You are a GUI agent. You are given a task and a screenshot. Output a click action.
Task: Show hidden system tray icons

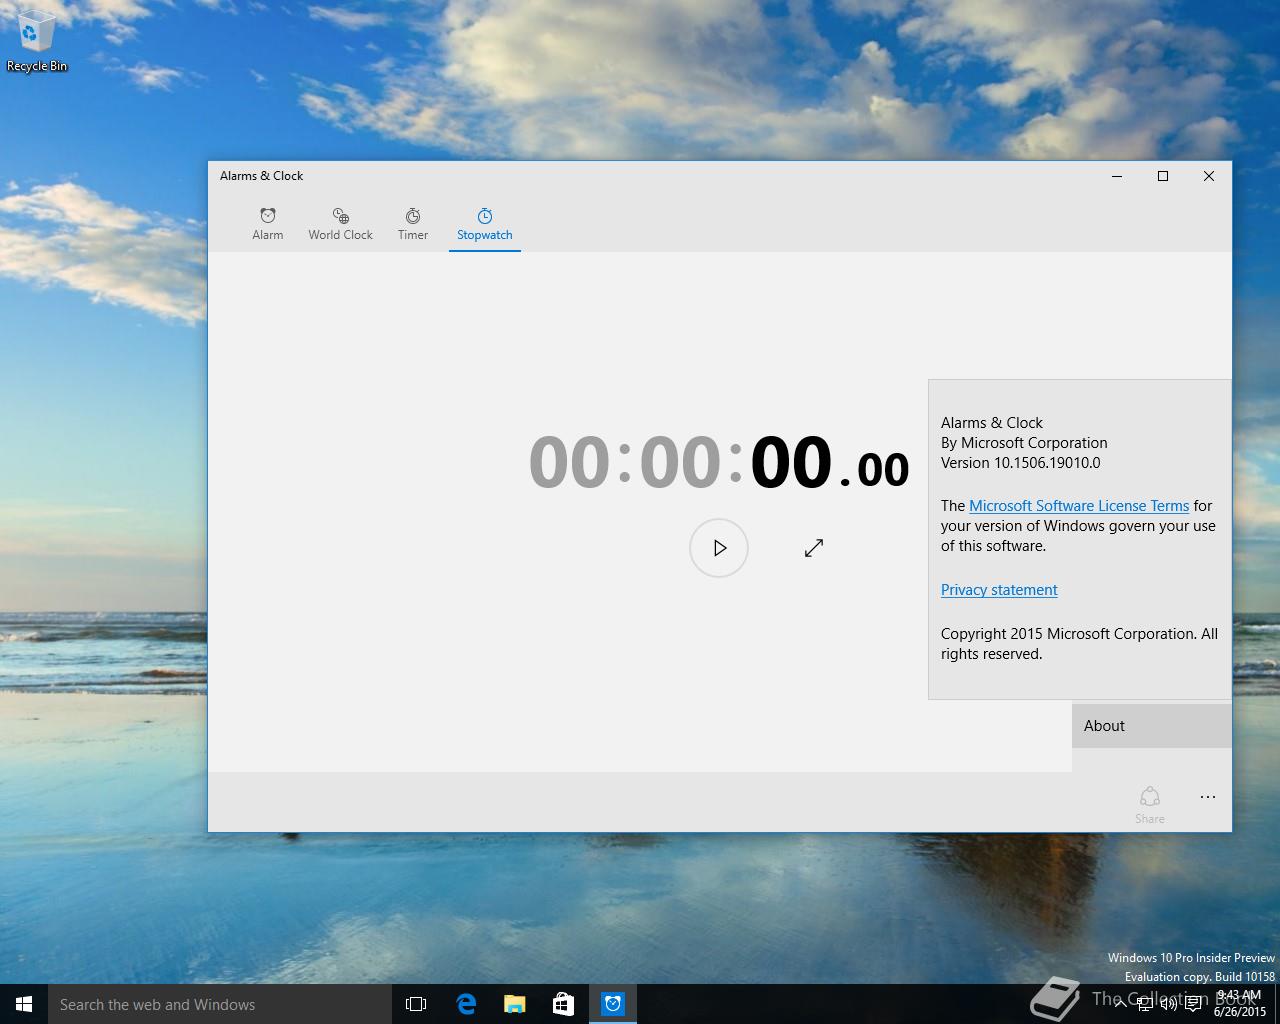[1121, 1004]
